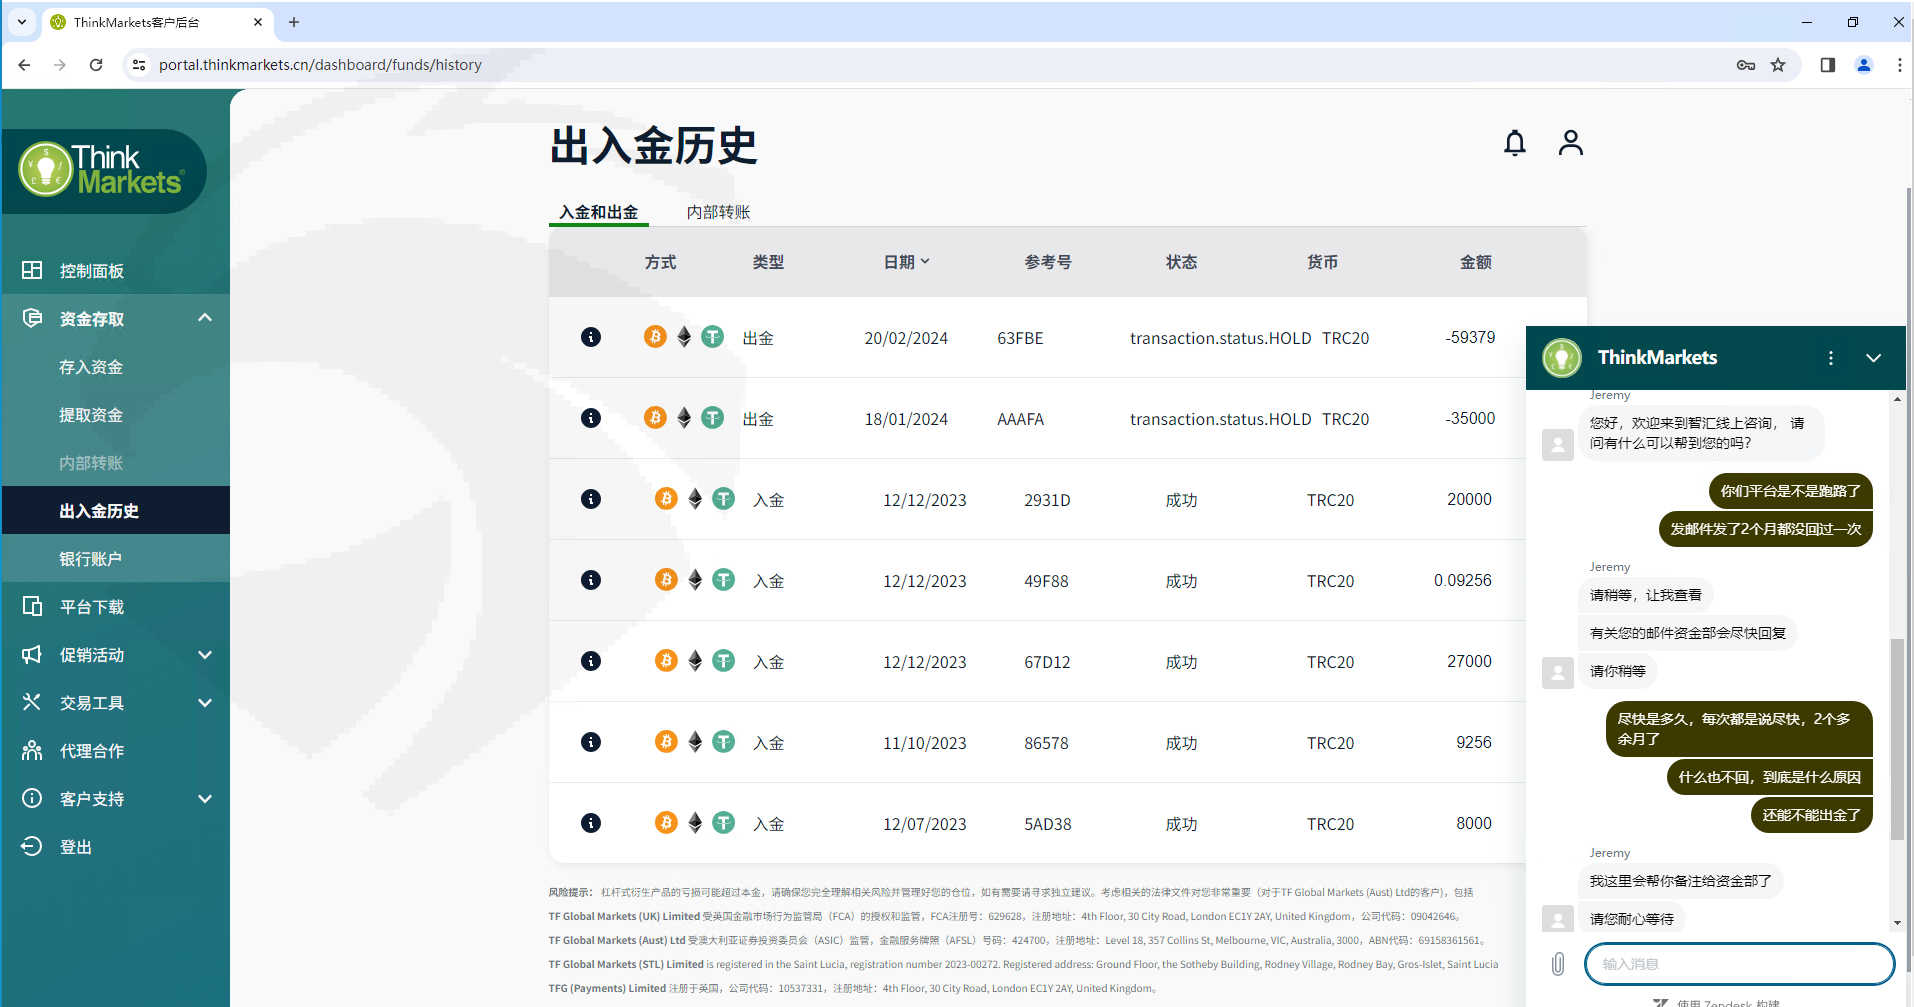Open chat widget three-dot options menu
This screenshot has height=1007, width=1914.
[1830, 358]
